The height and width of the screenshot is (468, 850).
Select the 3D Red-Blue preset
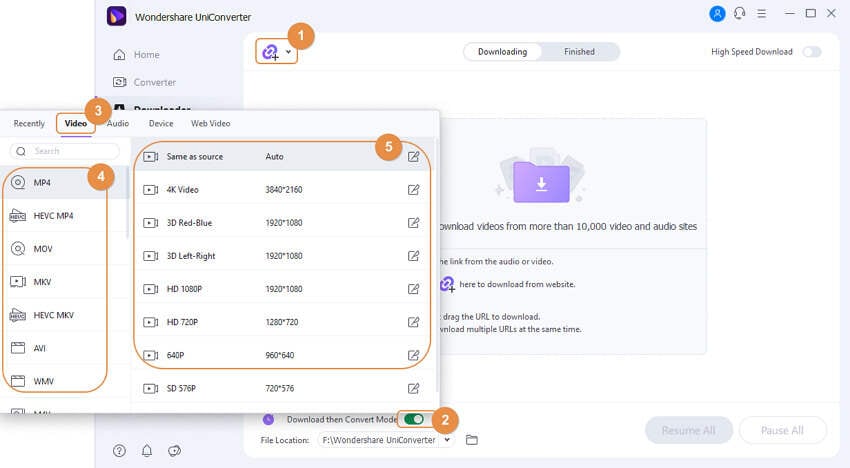(x=282, y=223)
